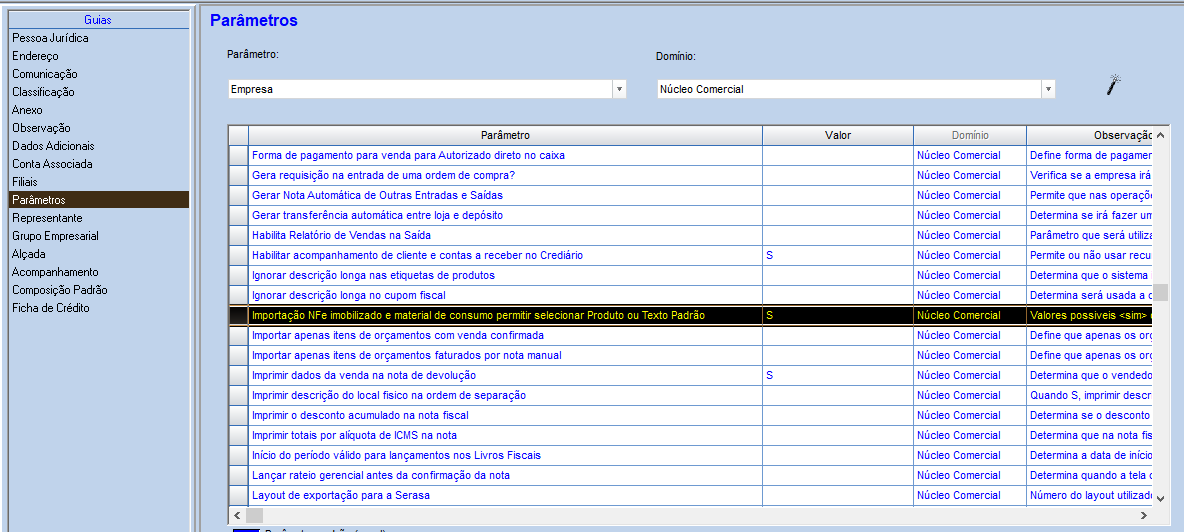Select row marker of highlighted Importação NFe row

click(x=239, y=315)
